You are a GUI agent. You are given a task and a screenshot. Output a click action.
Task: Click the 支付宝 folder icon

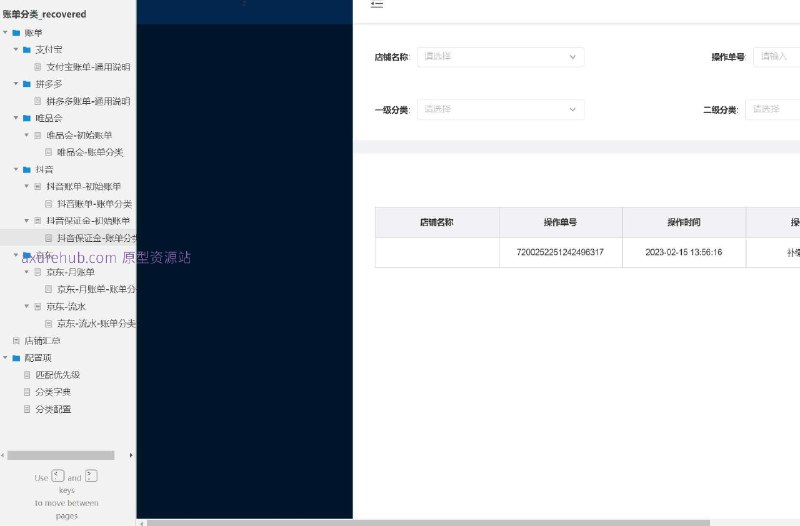pyautogui.click(x=27, y=49)
